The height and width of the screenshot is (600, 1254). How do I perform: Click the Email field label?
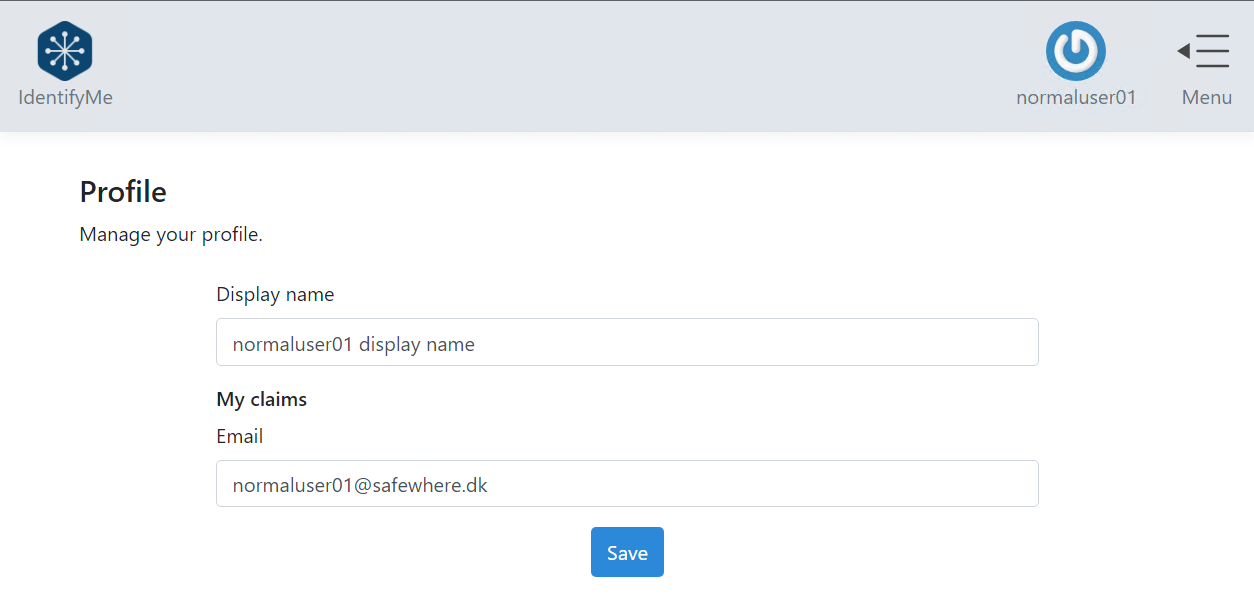[240, 437]
